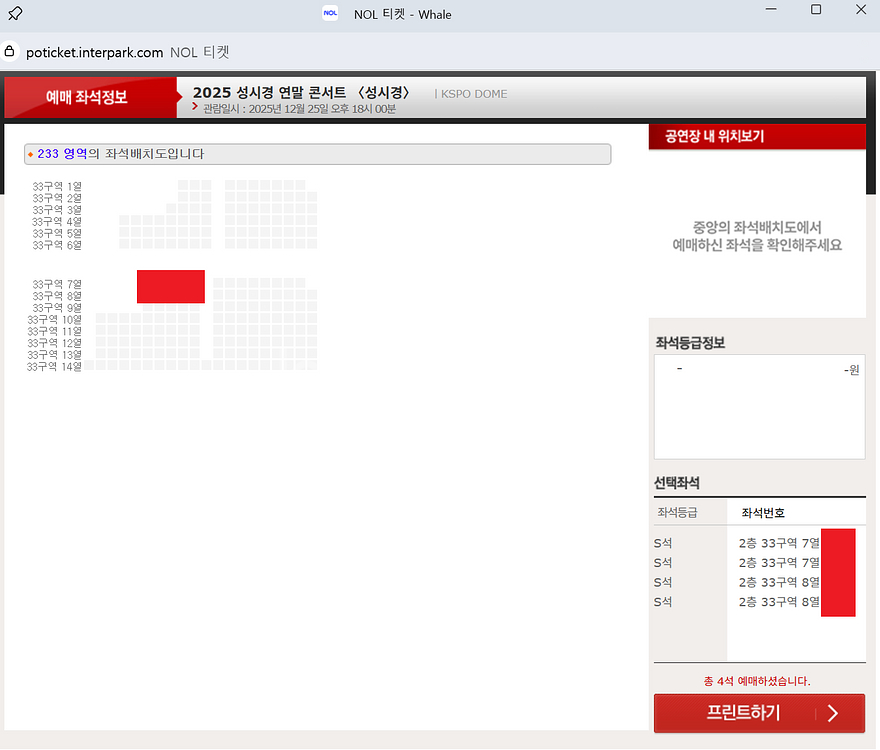Click the pin icon in the Whale title bar
The image size is (880, 750).
[x=15, y=13]
